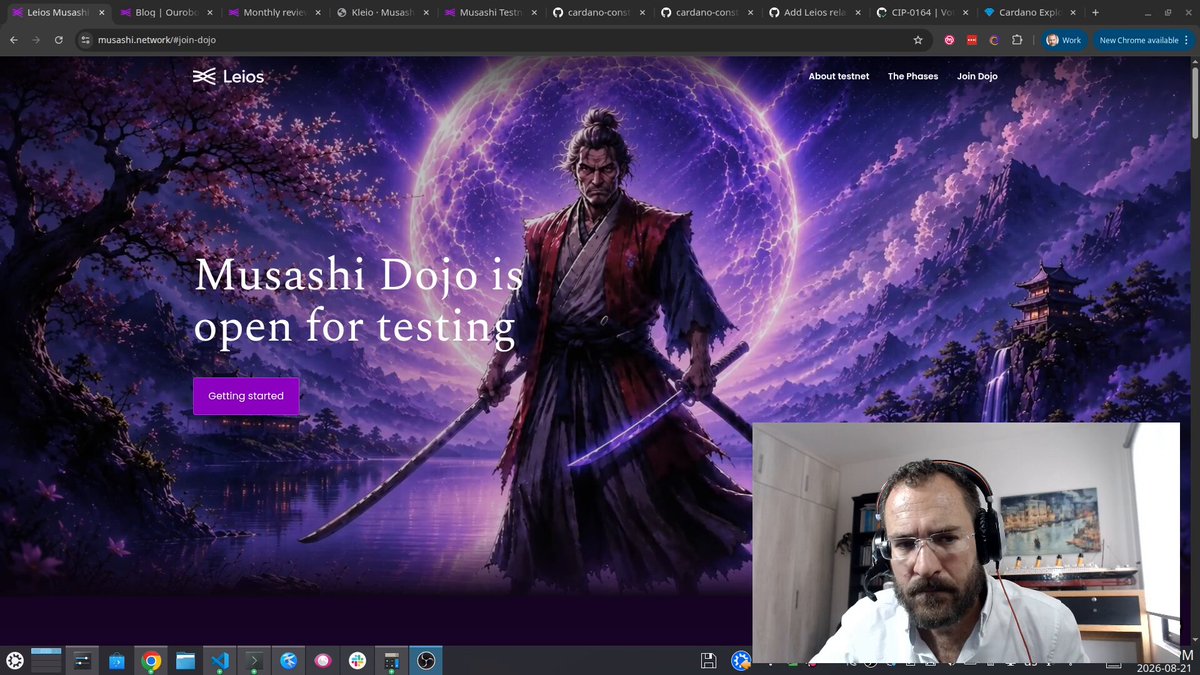The image size is (1200, 675).
Task: Click the Getting started button
Action: 246,396
